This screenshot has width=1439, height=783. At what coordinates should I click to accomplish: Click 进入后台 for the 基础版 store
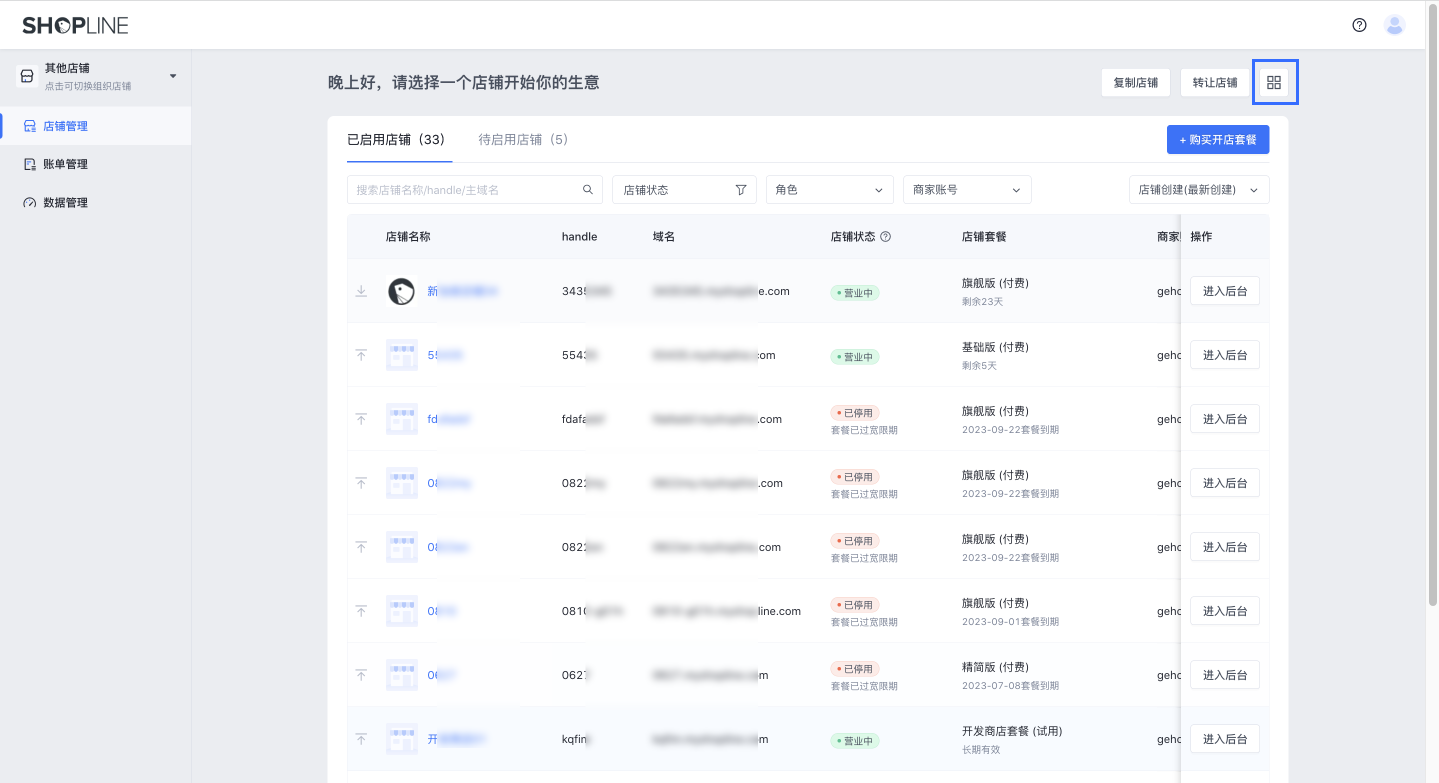(x=1225, y=355)
